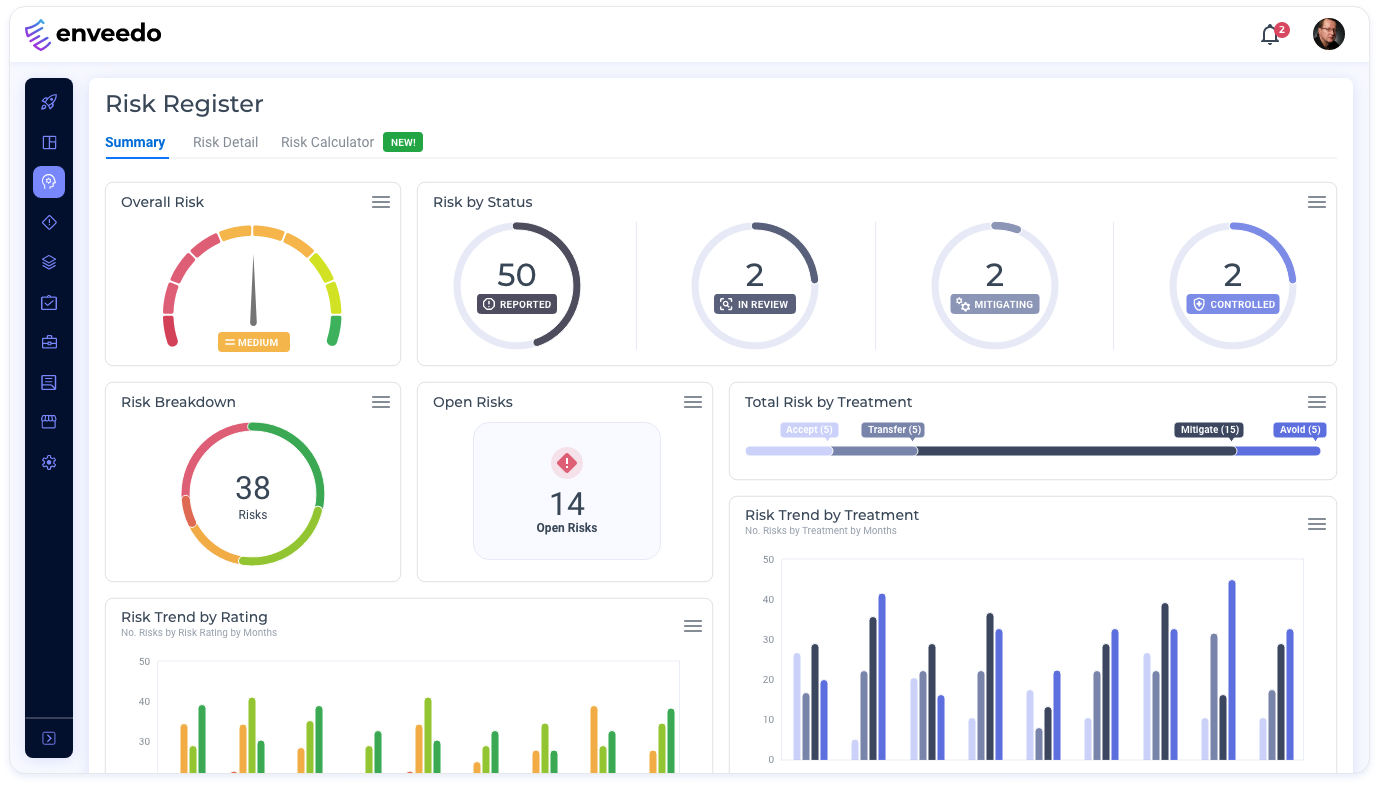
Task: Open the document icon in the sidebar
Action: point(48,381)
